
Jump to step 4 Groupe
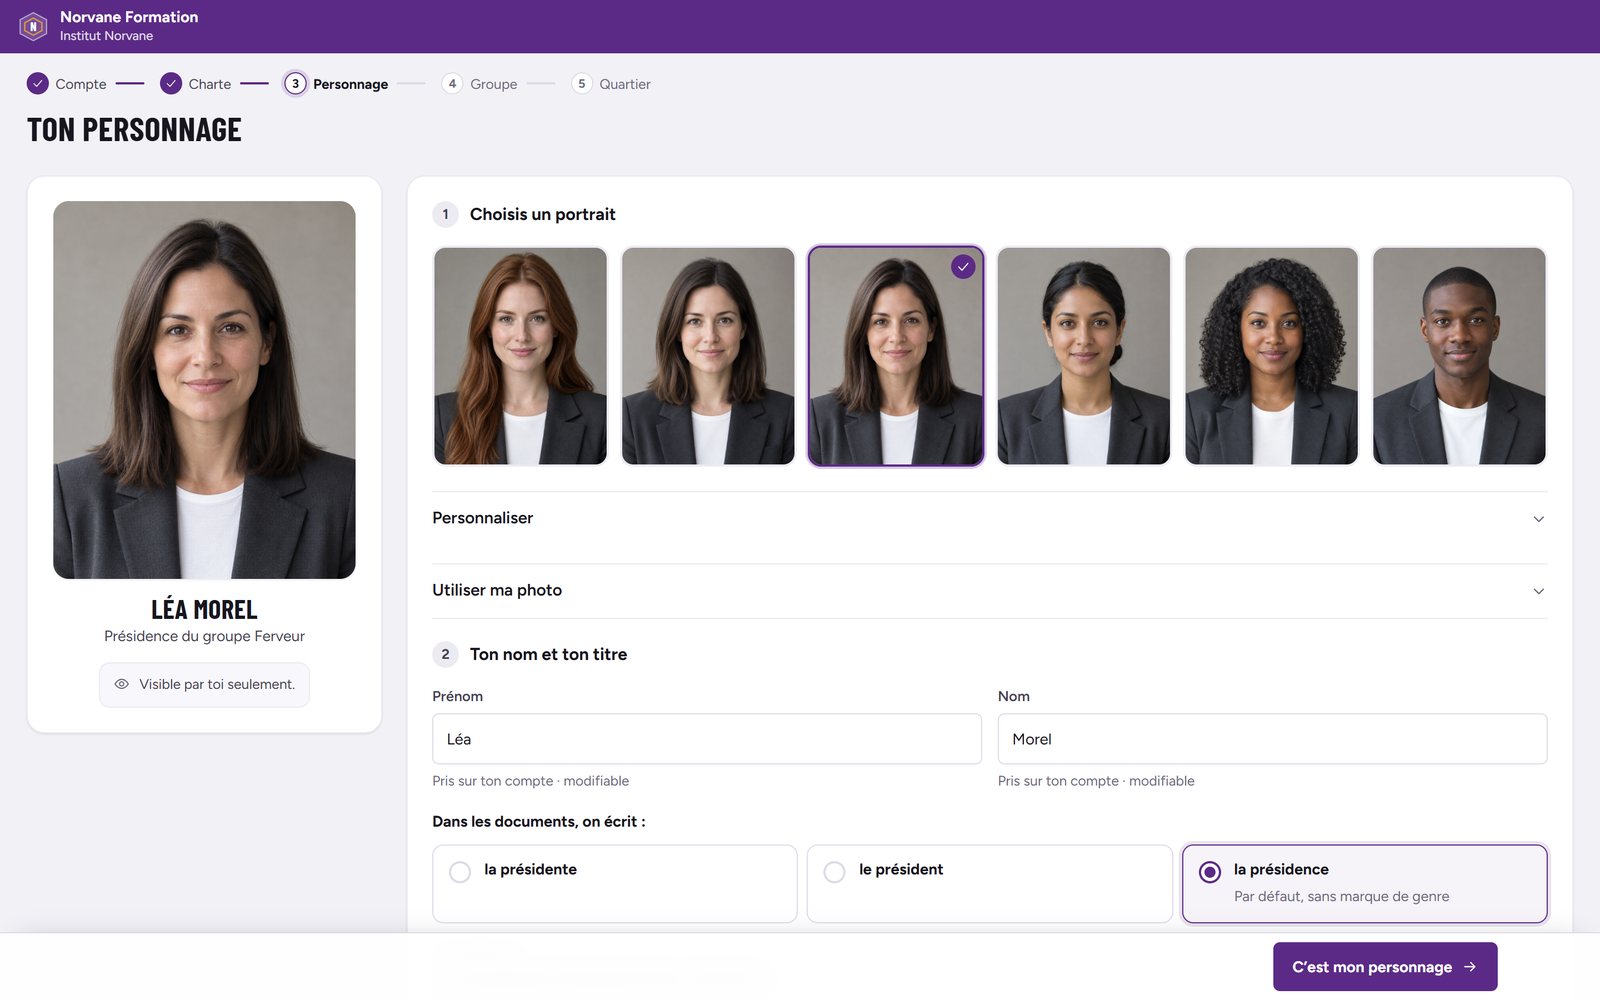coord(480,84)
